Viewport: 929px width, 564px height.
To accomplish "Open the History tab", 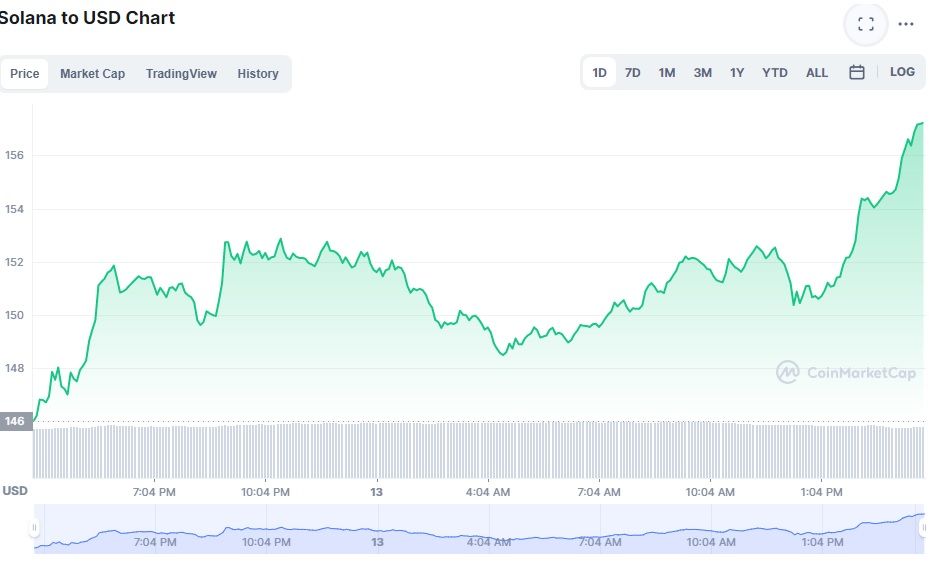I will (258, 73).
